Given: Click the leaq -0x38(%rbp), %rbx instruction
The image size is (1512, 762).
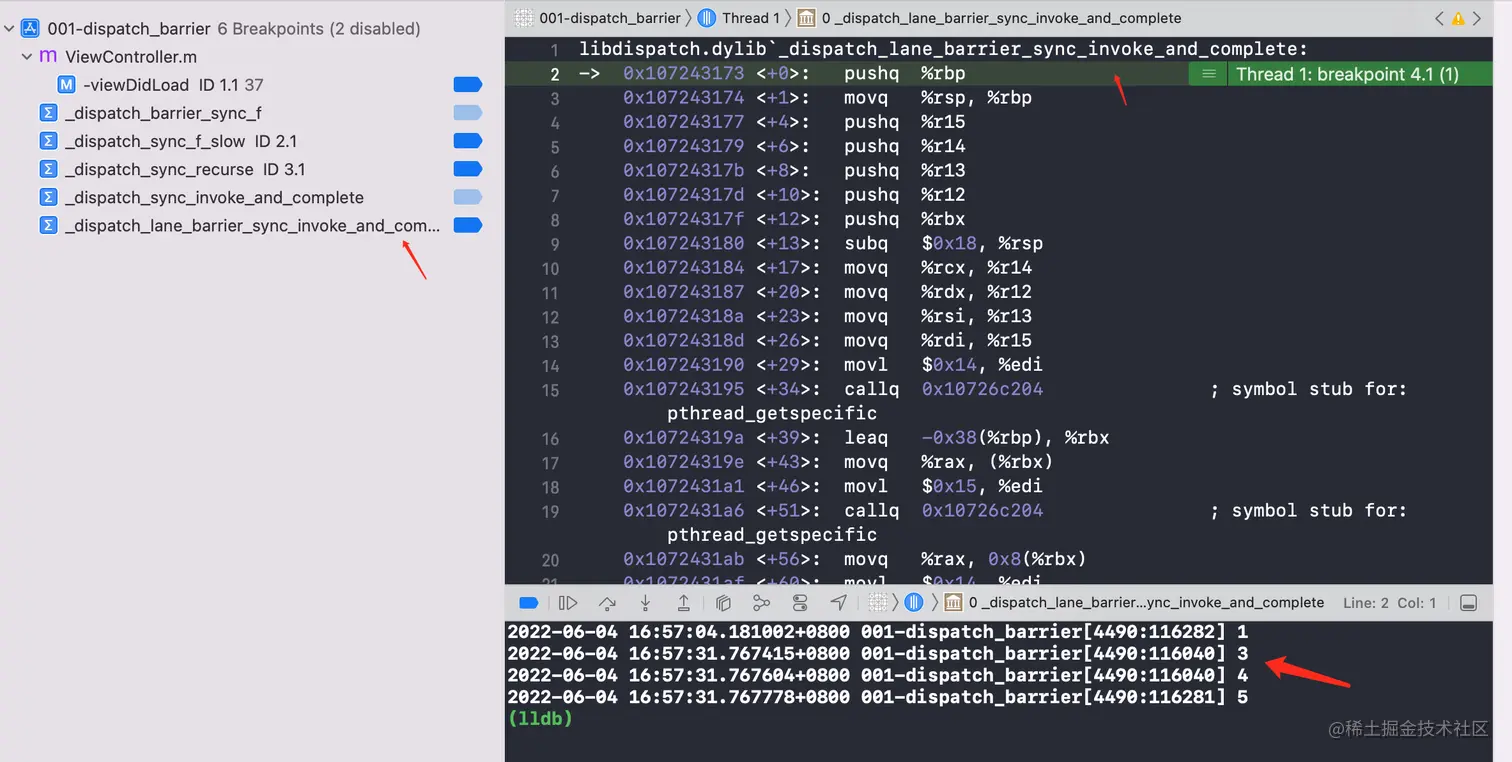Looking at the screenshot, I should point(976,438).
